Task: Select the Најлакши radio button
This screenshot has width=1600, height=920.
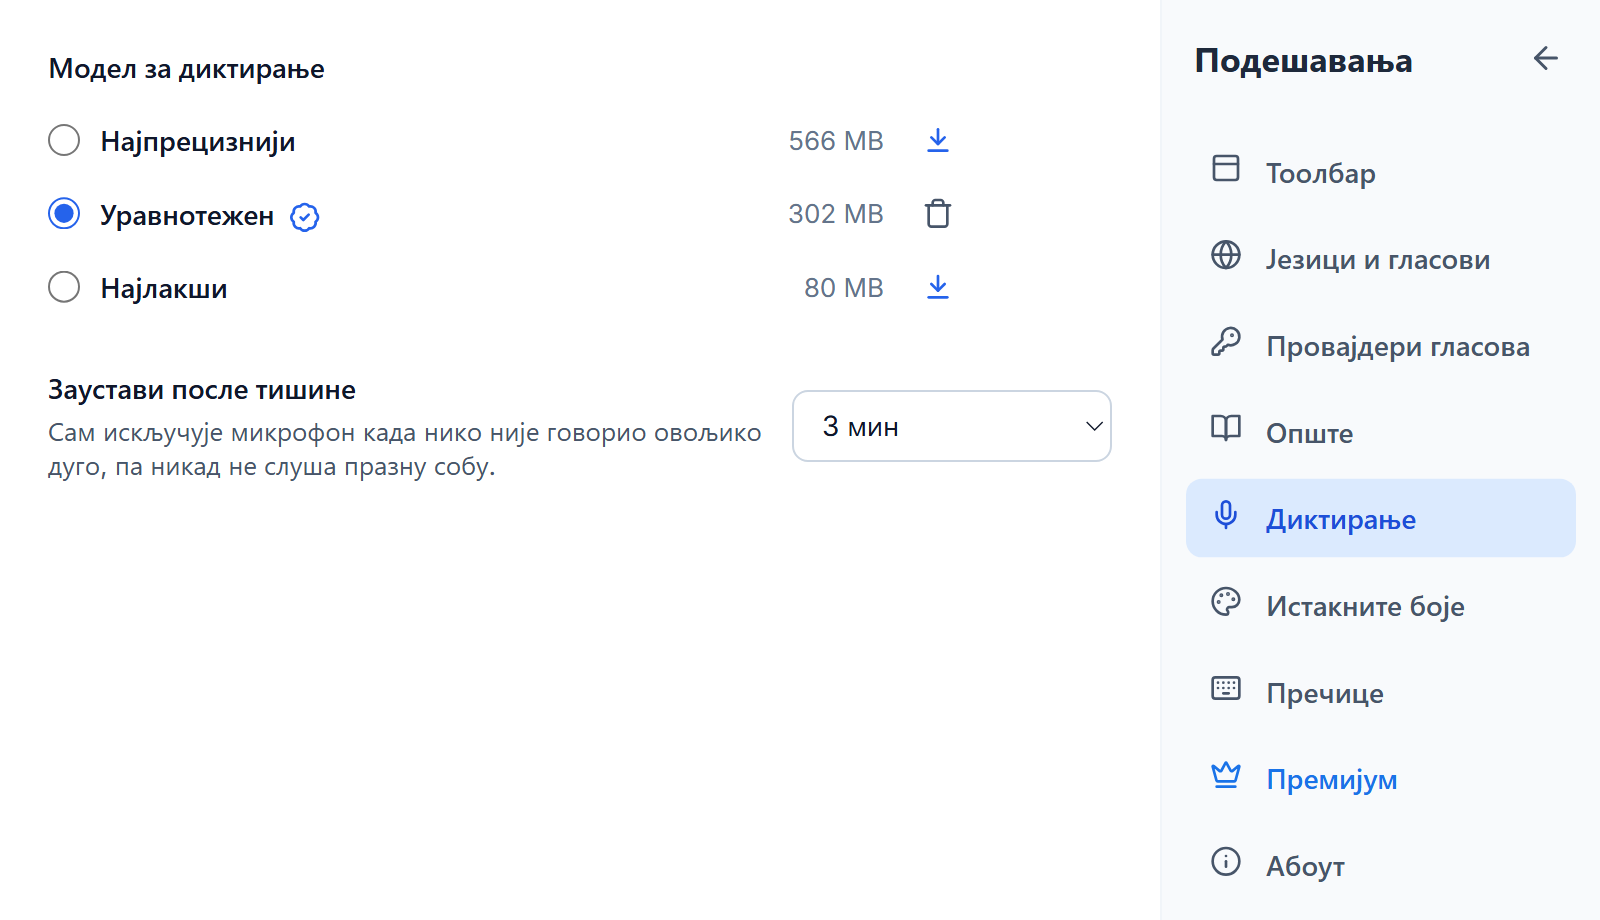Action: pos(64,287)
